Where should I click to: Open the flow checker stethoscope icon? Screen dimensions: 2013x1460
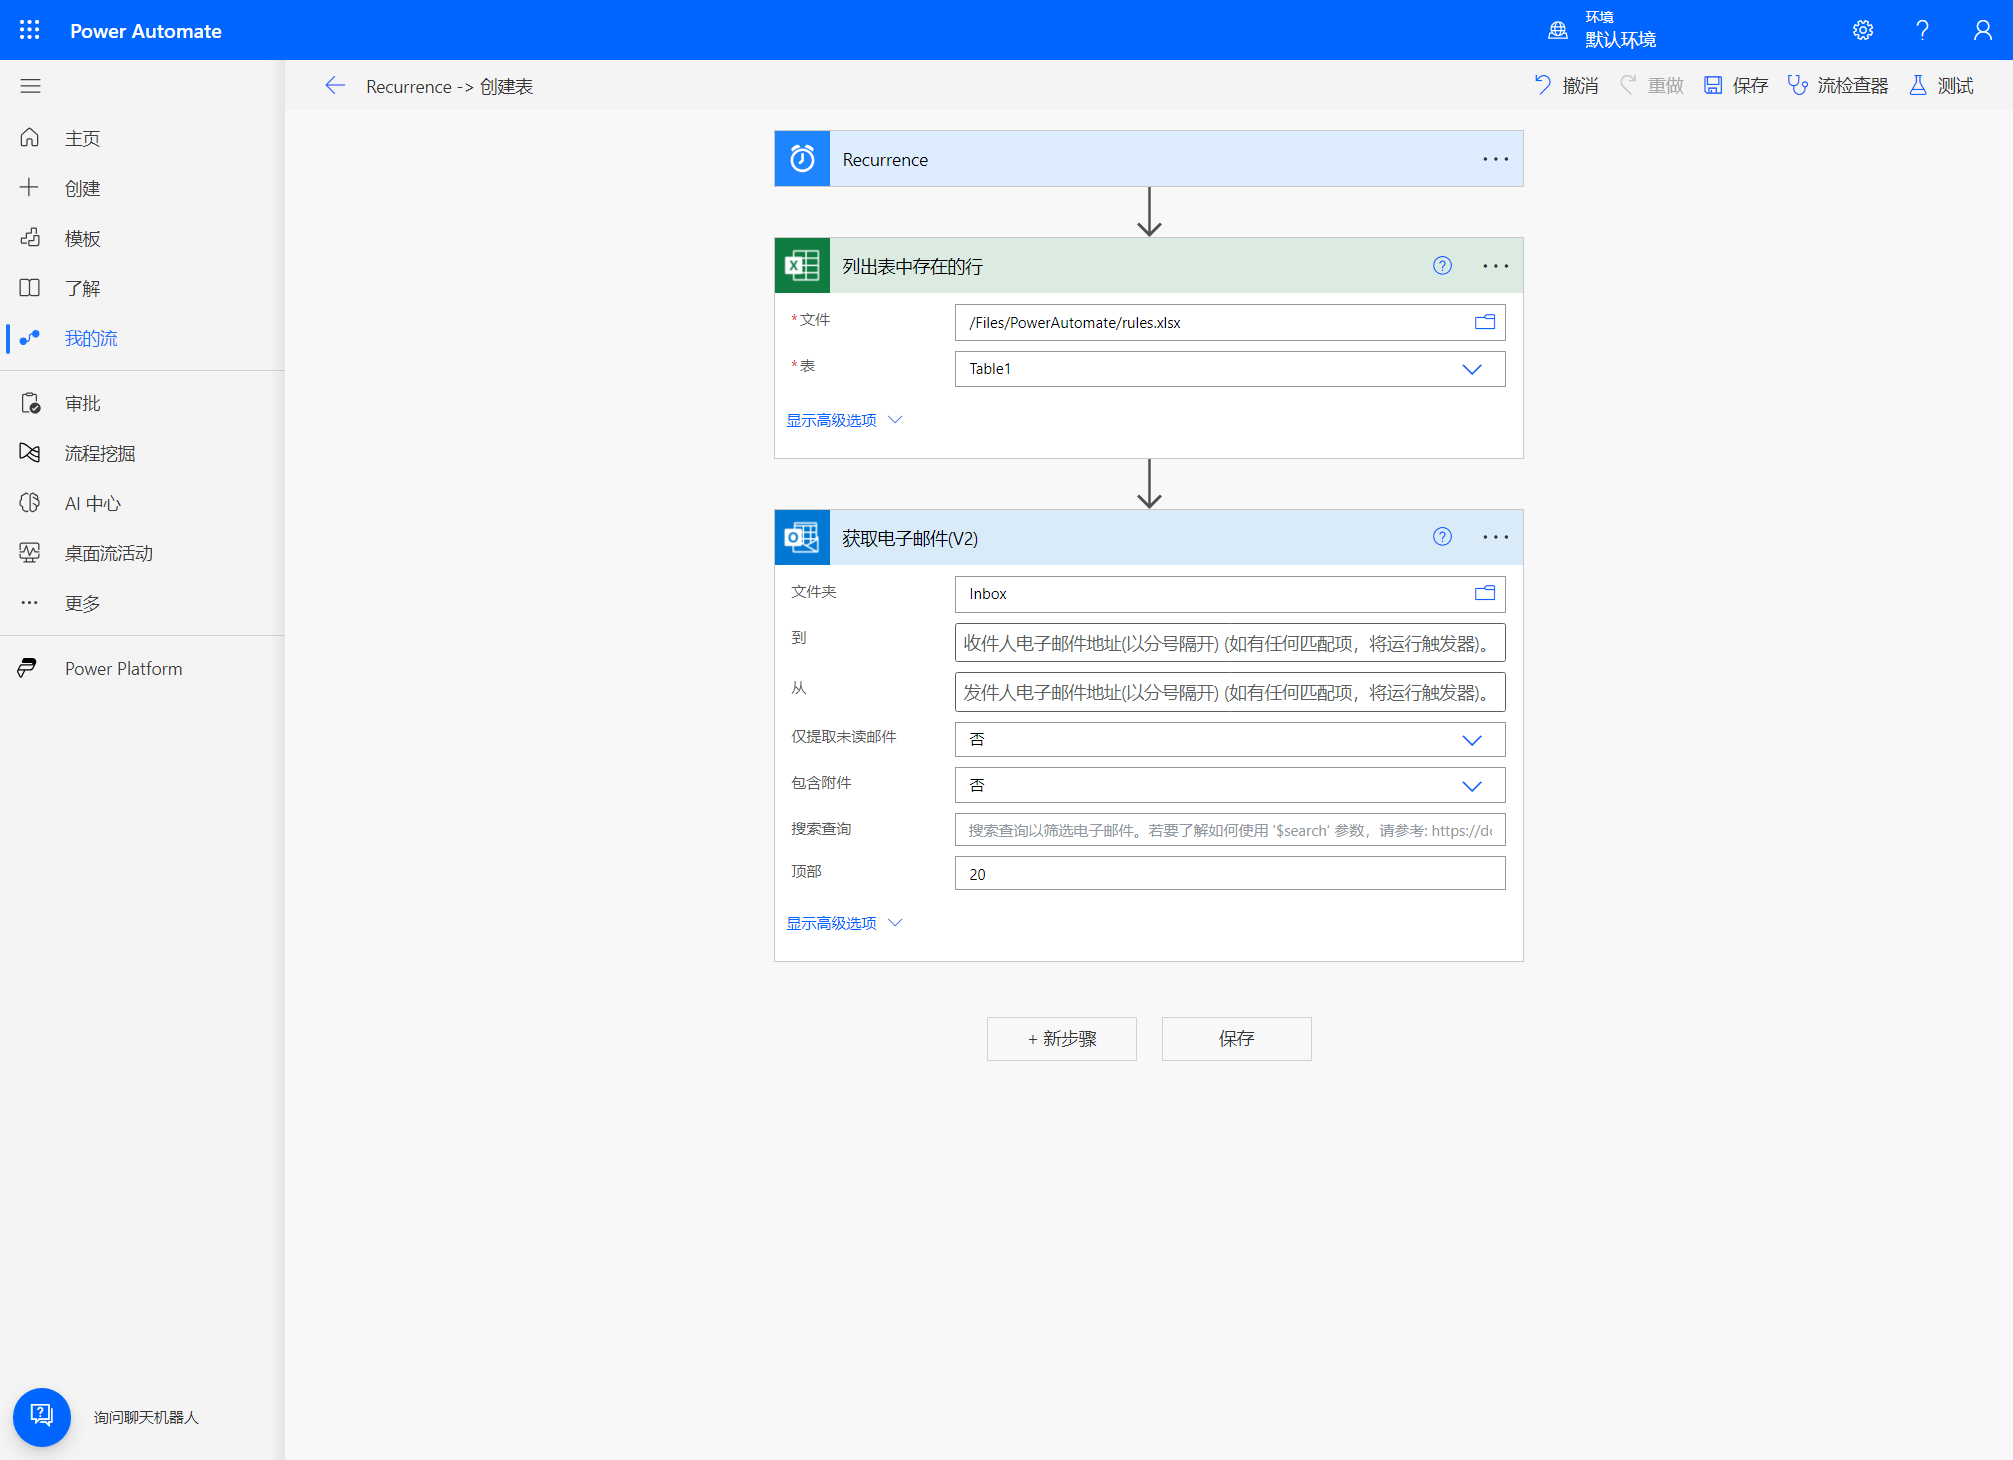click(x=1797, y=86)
